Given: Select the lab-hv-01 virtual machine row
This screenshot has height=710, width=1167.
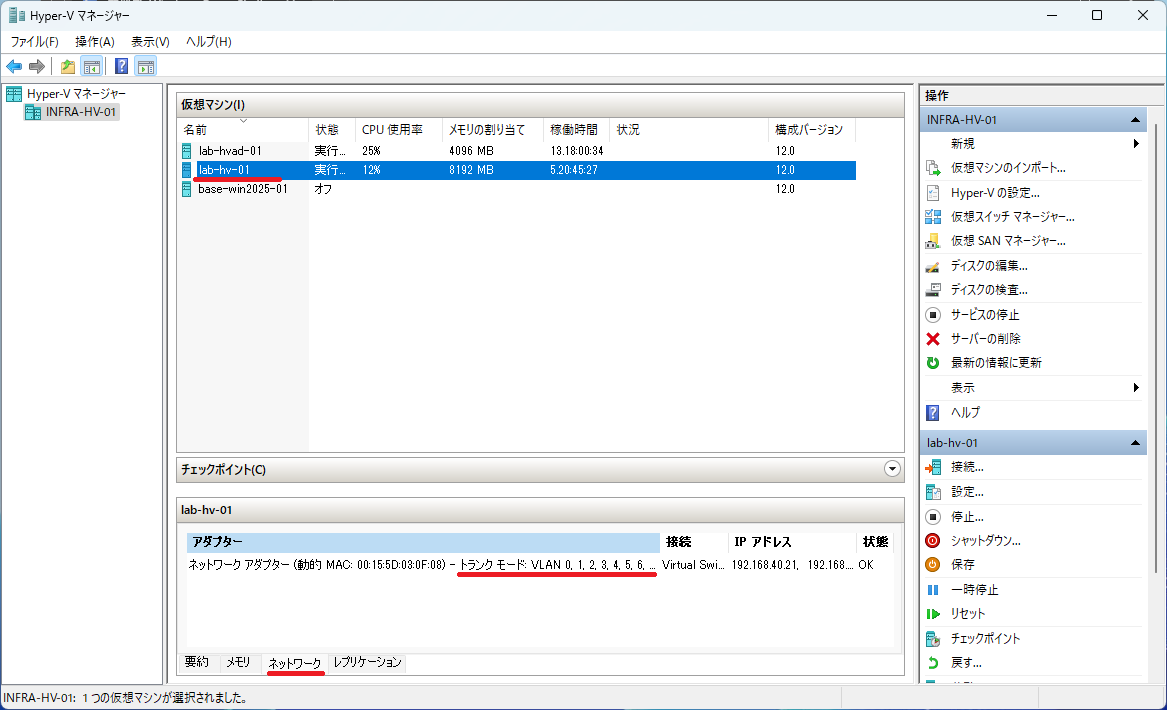Looking at the screenshot, I should (x=518, y=170).
